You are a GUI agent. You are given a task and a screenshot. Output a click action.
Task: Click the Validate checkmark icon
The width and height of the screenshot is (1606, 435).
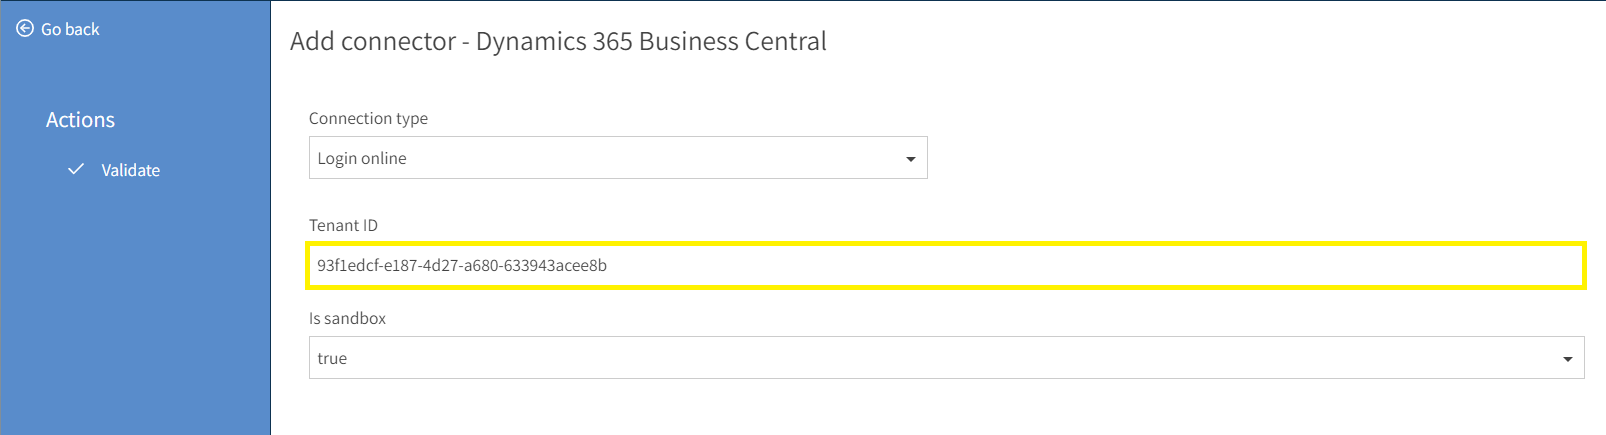click(76, 169)
